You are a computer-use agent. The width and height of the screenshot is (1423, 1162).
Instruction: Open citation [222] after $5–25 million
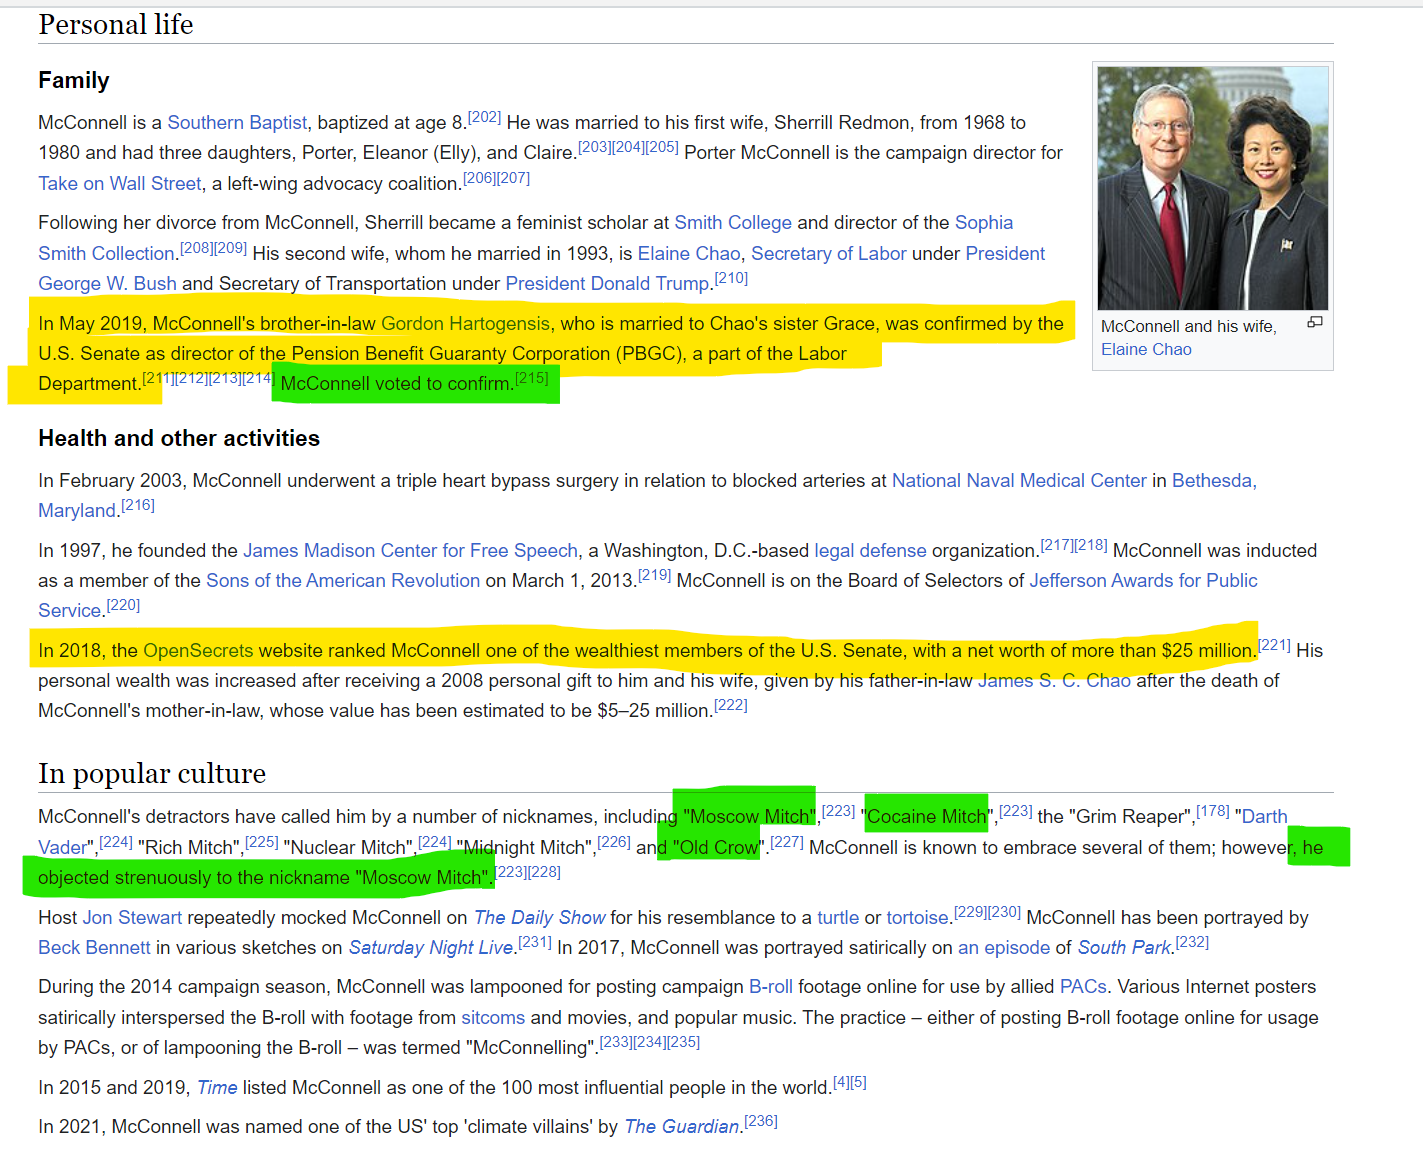click(731, 705)
